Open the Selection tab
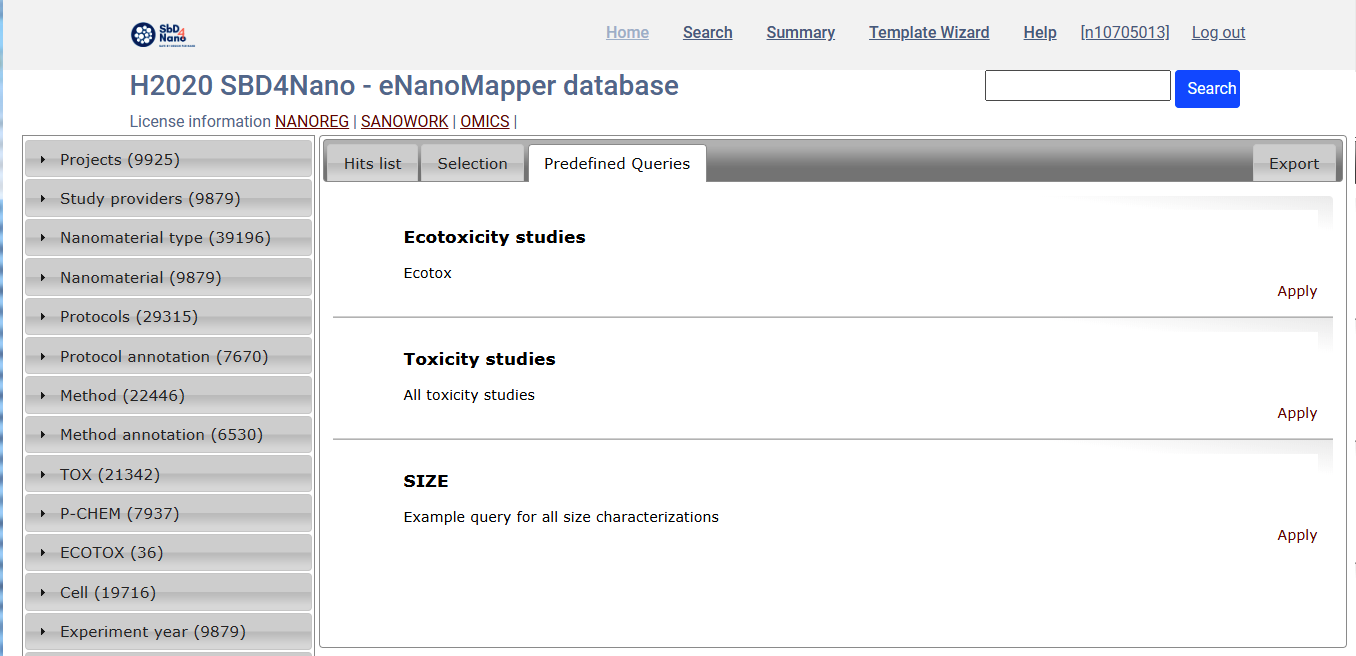Viewport: 1356px width, 656px height. tap(472, 164)
